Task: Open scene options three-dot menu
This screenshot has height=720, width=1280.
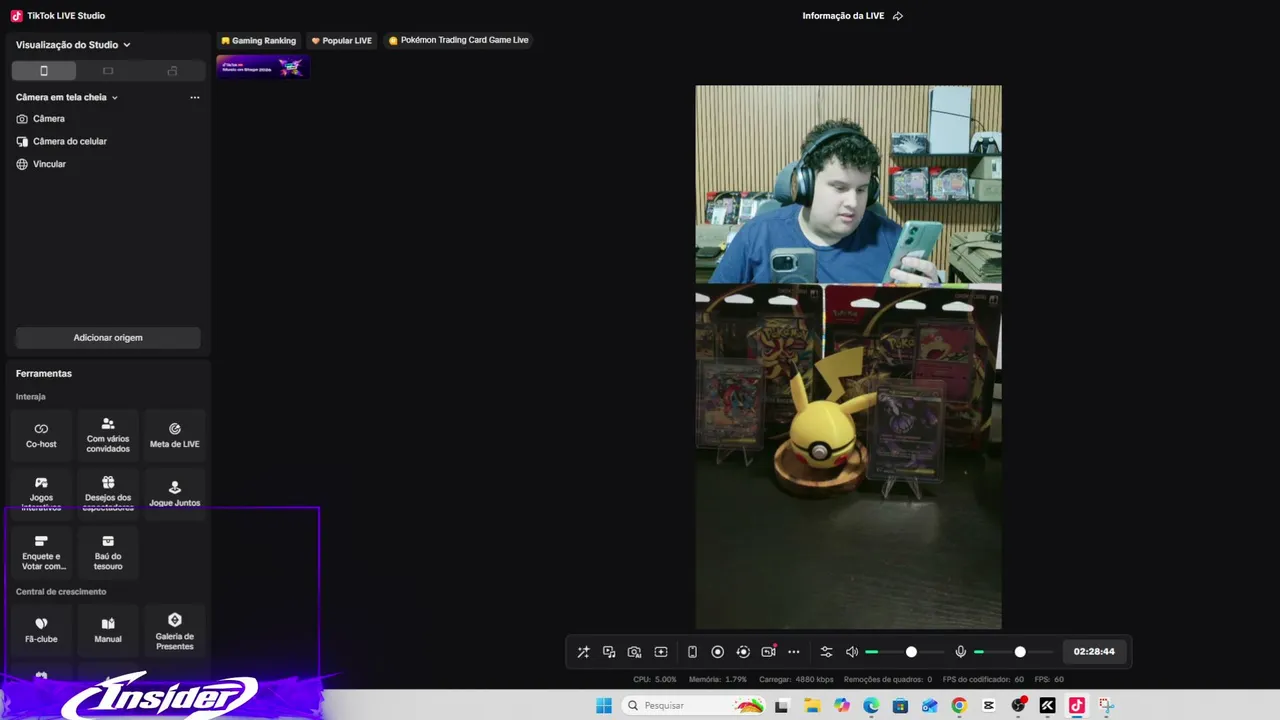Action: 195,98
